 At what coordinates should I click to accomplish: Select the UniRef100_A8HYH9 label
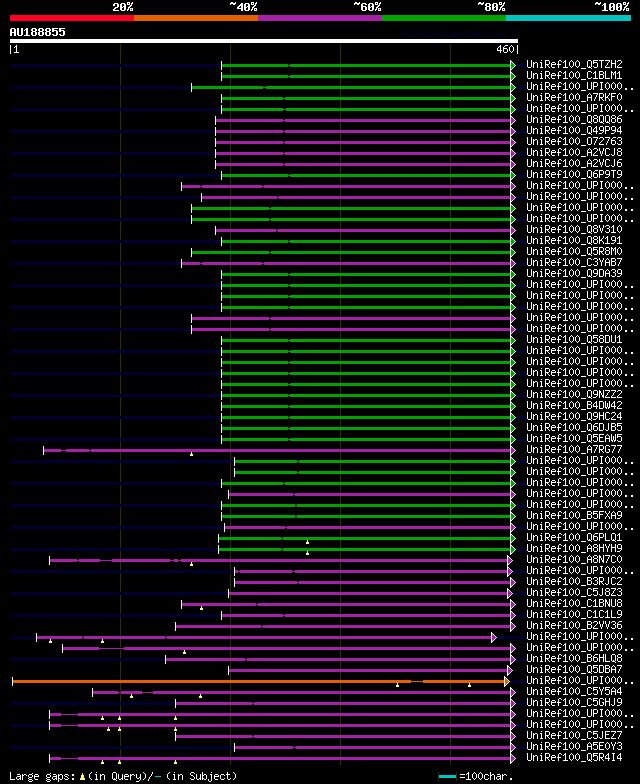[574, 548]
